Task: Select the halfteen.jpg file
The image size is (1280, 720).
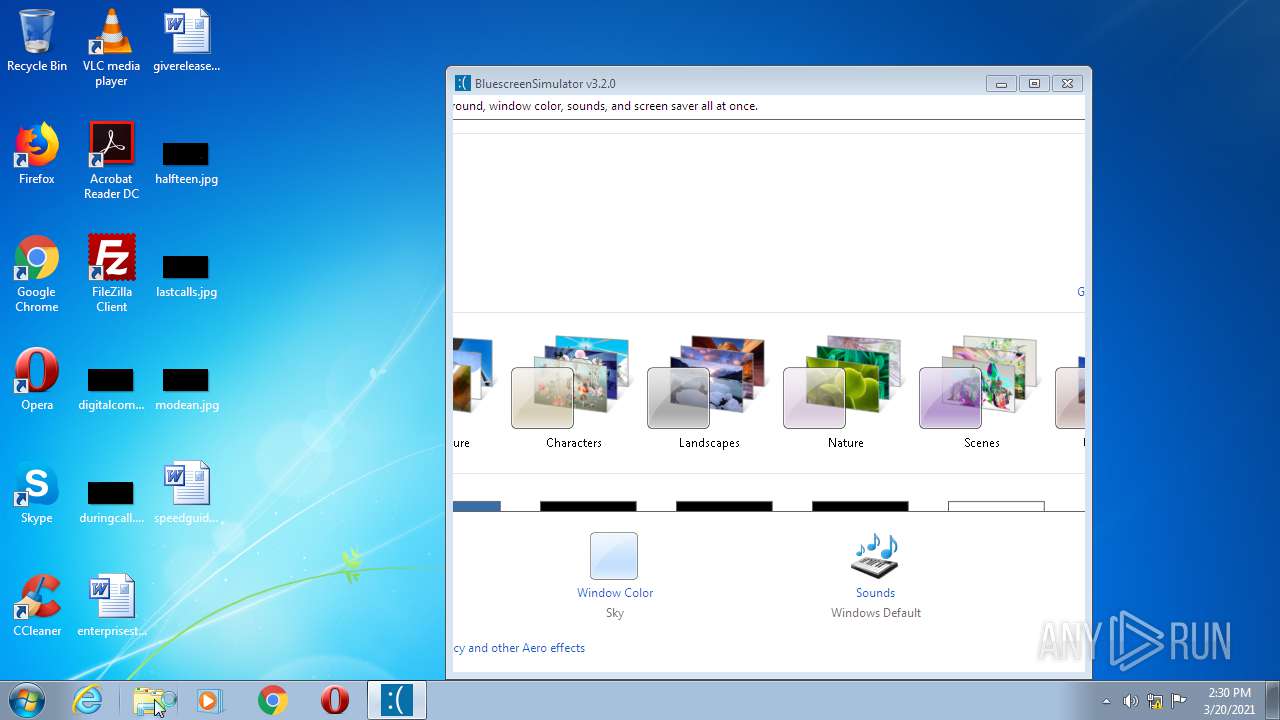Action: (x=186, y=160)
